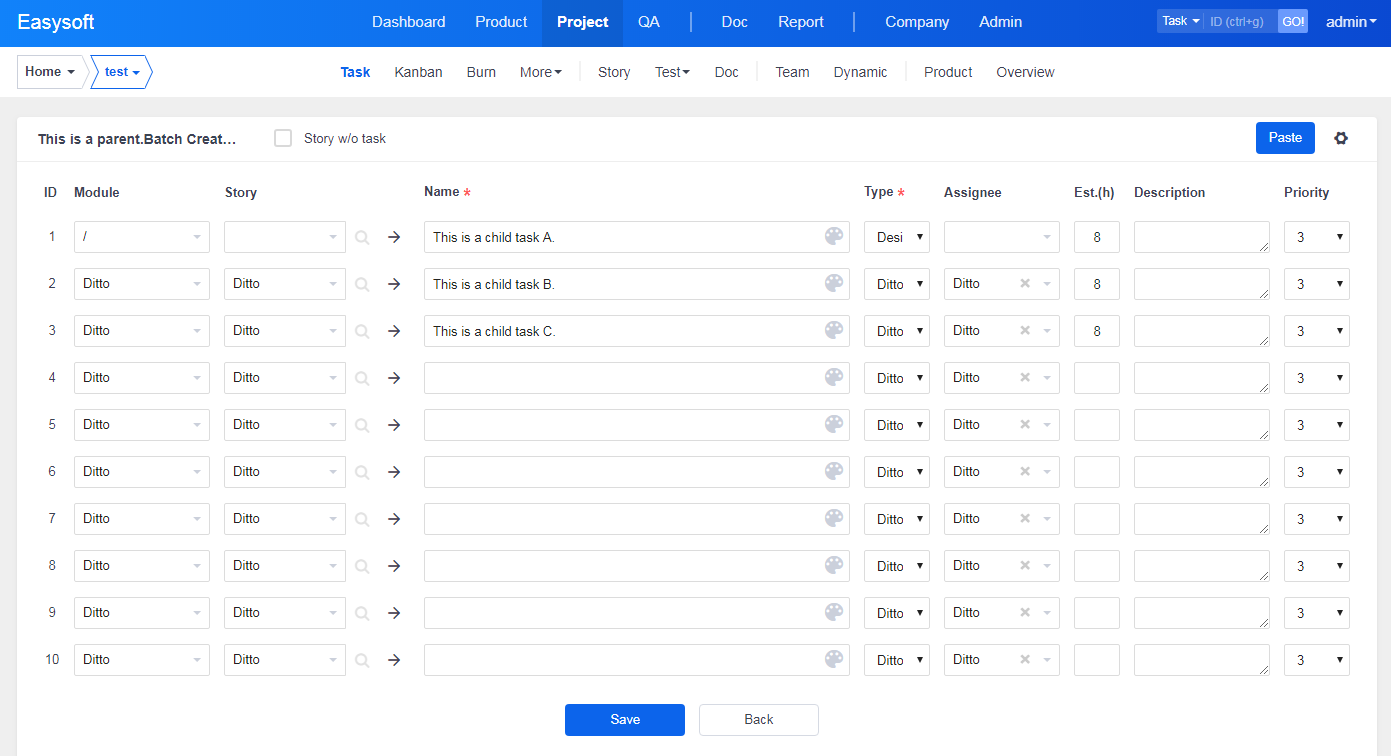Expand the Home breadcrumb dropdown
1391x756 pixels.
coord(51,72)
